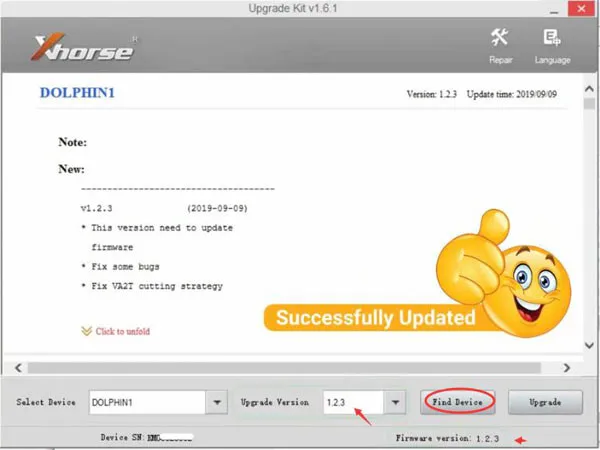Viewport: 600px width, 450px height.
Task: Click the 'Select Device' label
Action: (x=46, y=402)
